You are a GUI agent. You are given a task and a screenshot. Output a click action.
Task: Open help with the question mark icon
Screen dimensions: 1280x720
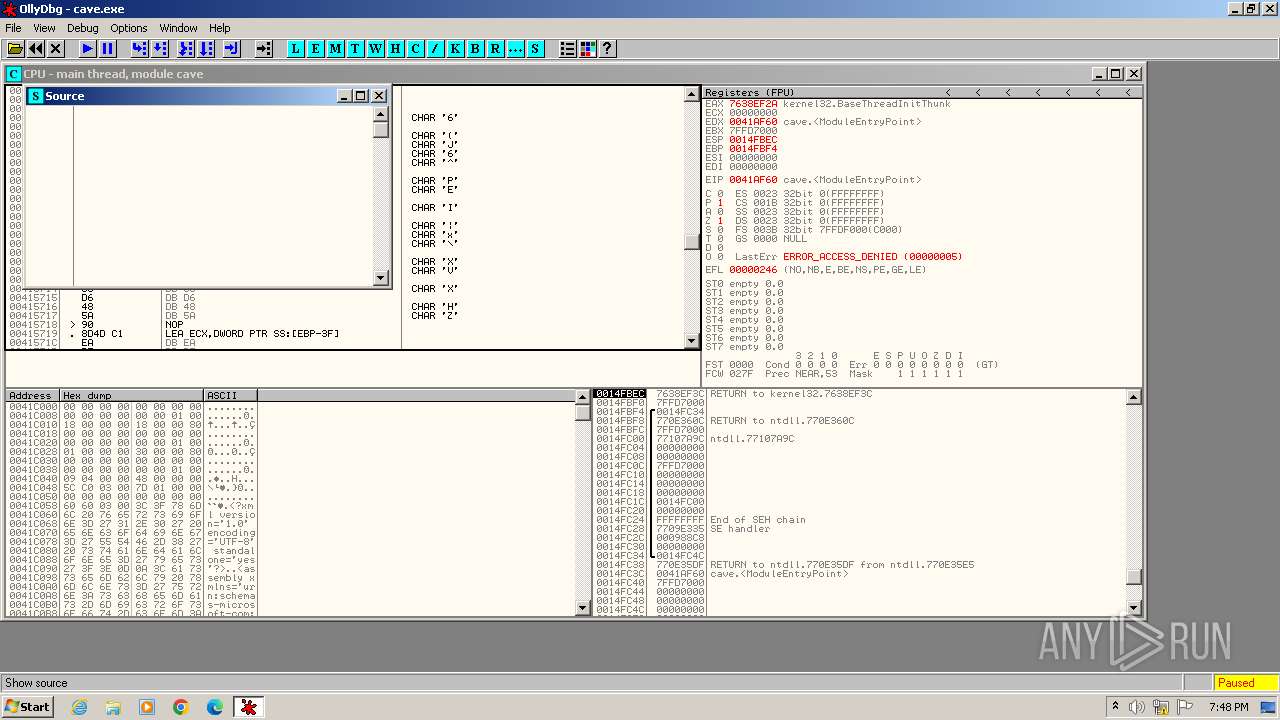[607, 48]
